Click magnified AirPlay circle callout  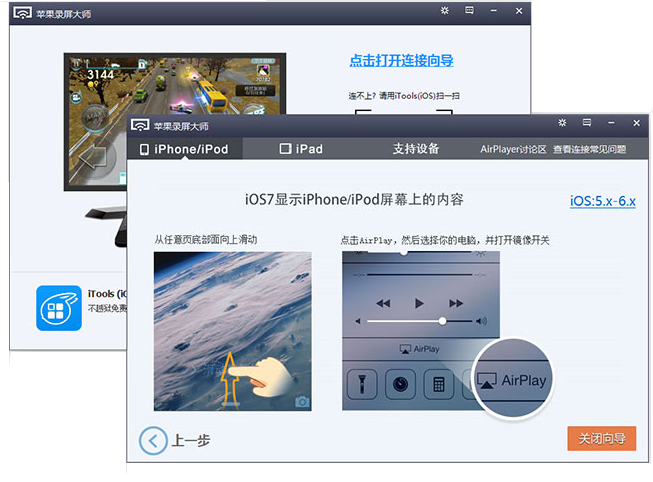coord(513,380)
